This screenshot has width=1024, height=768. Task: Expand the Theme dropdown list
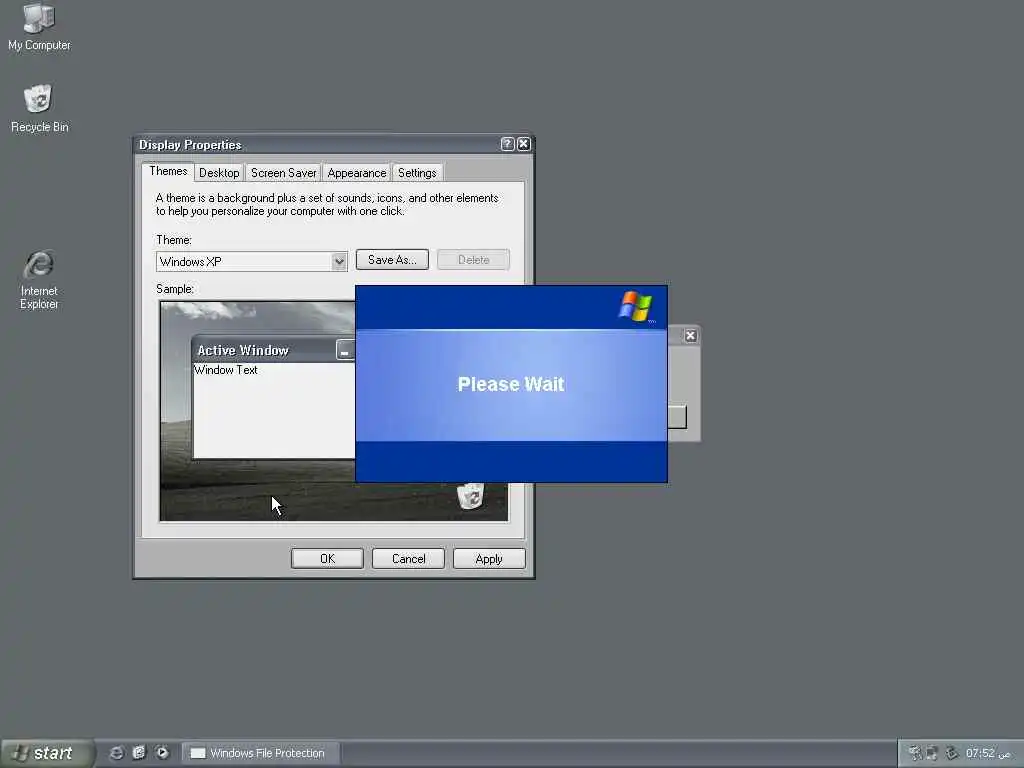(339, 262)
